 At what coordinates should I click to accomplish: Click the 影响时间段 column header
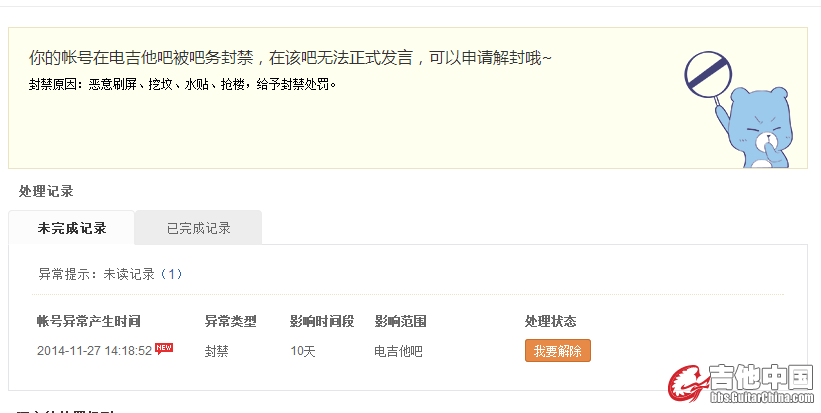pos(322,321)
